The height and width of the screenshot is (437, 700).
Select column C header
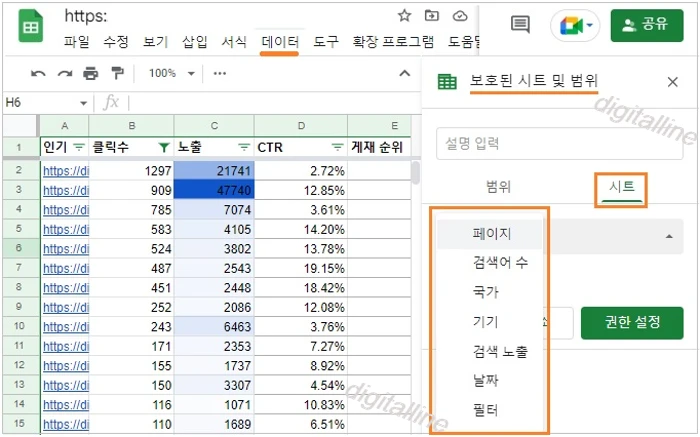pos(214,126)
